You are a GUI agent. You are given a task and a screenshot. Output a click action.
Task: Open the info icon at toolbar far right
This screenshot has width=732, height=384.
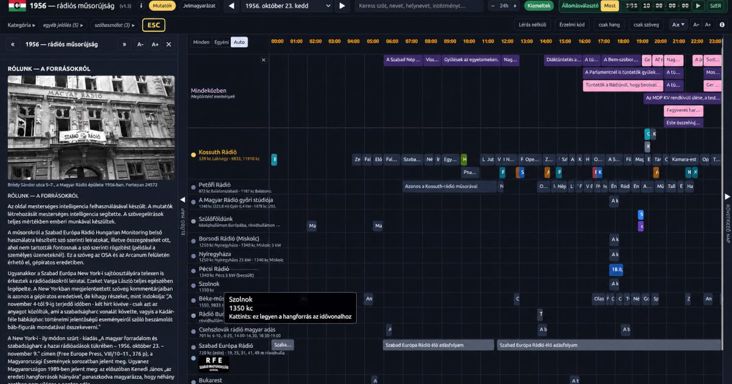(722, 25)
